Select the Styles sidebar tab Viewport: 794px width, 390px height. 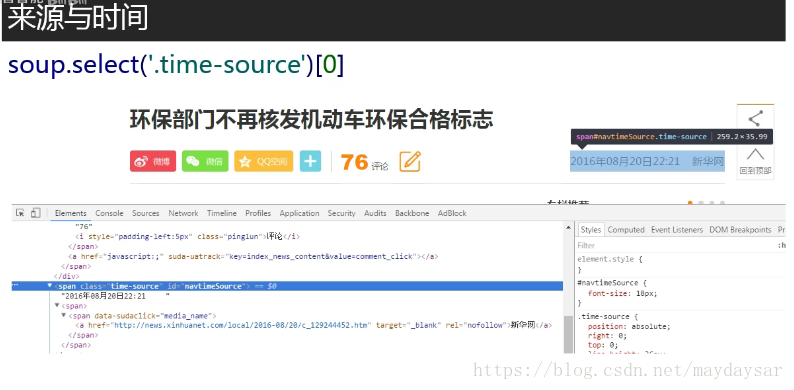[x=590, y=229]
